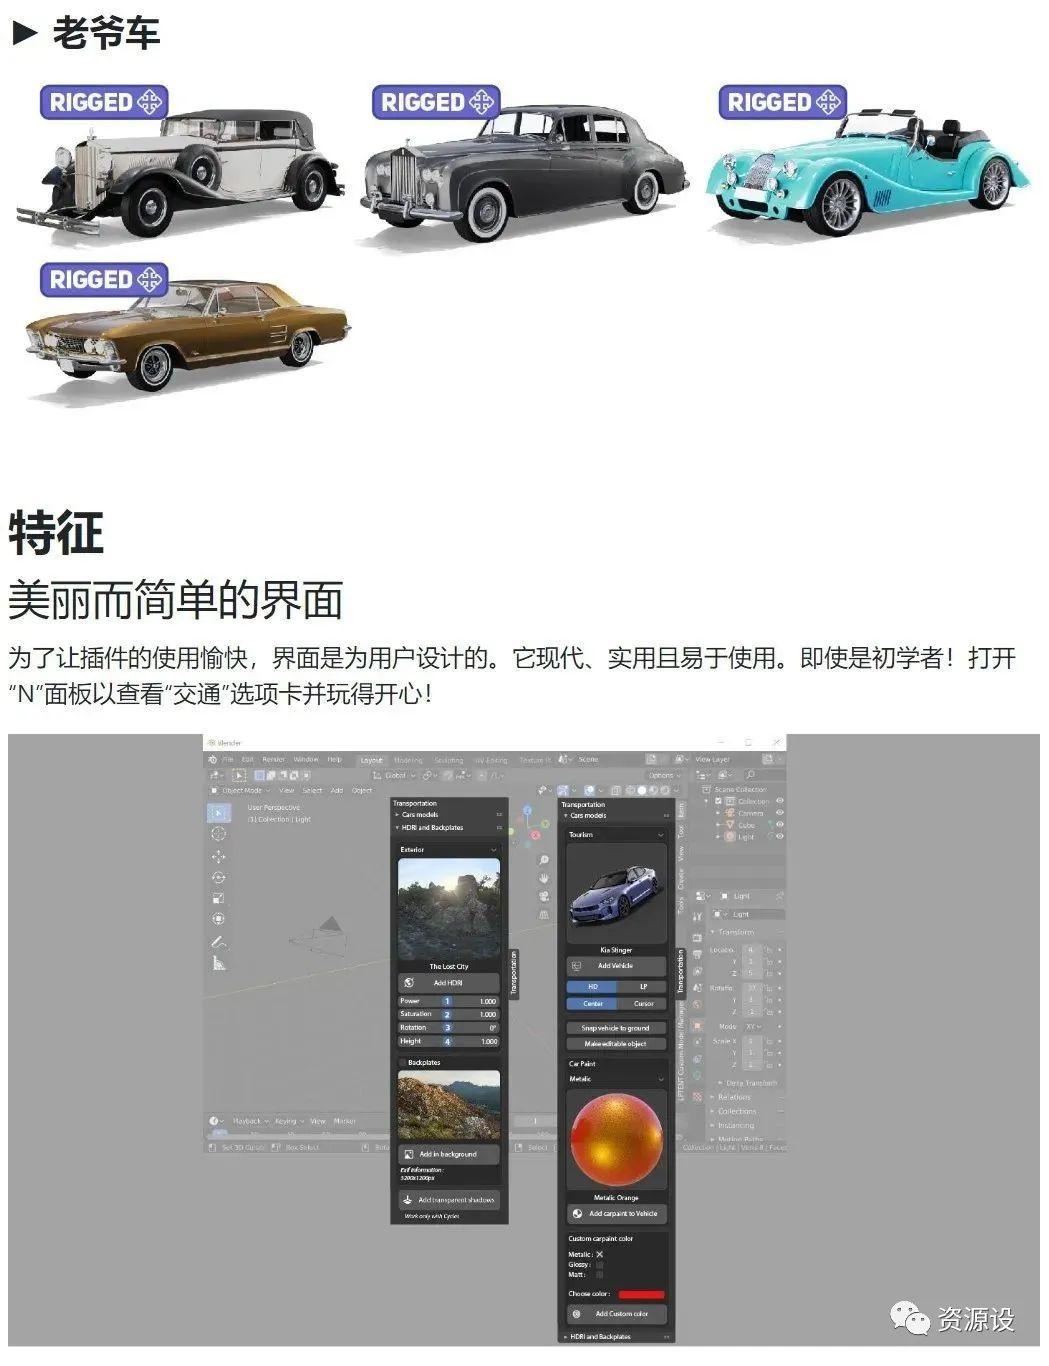Check the Matt custom carpaint checkbox
This screenshot has height=1366, width=1049.
(x=599, y=1274)
